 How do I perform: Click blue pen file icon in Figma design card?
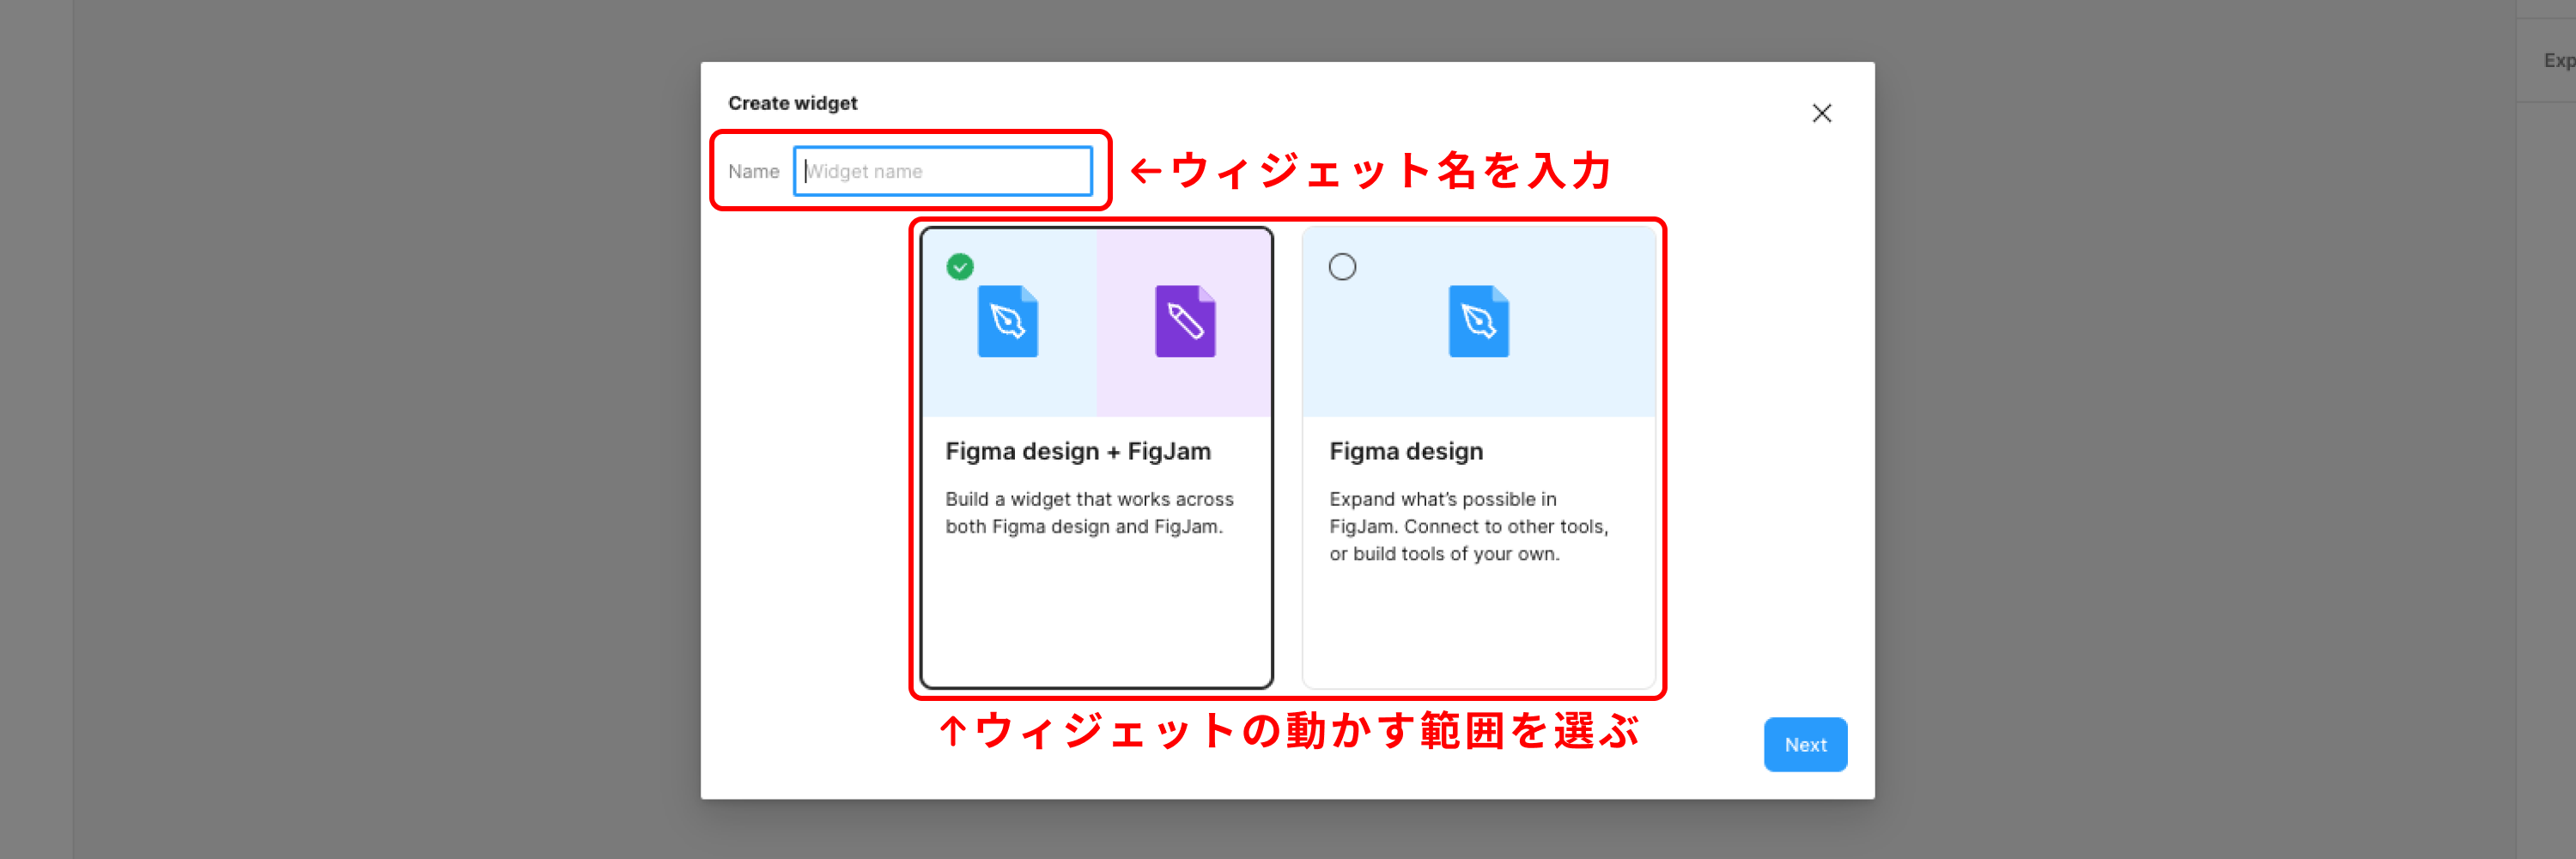1478,321
